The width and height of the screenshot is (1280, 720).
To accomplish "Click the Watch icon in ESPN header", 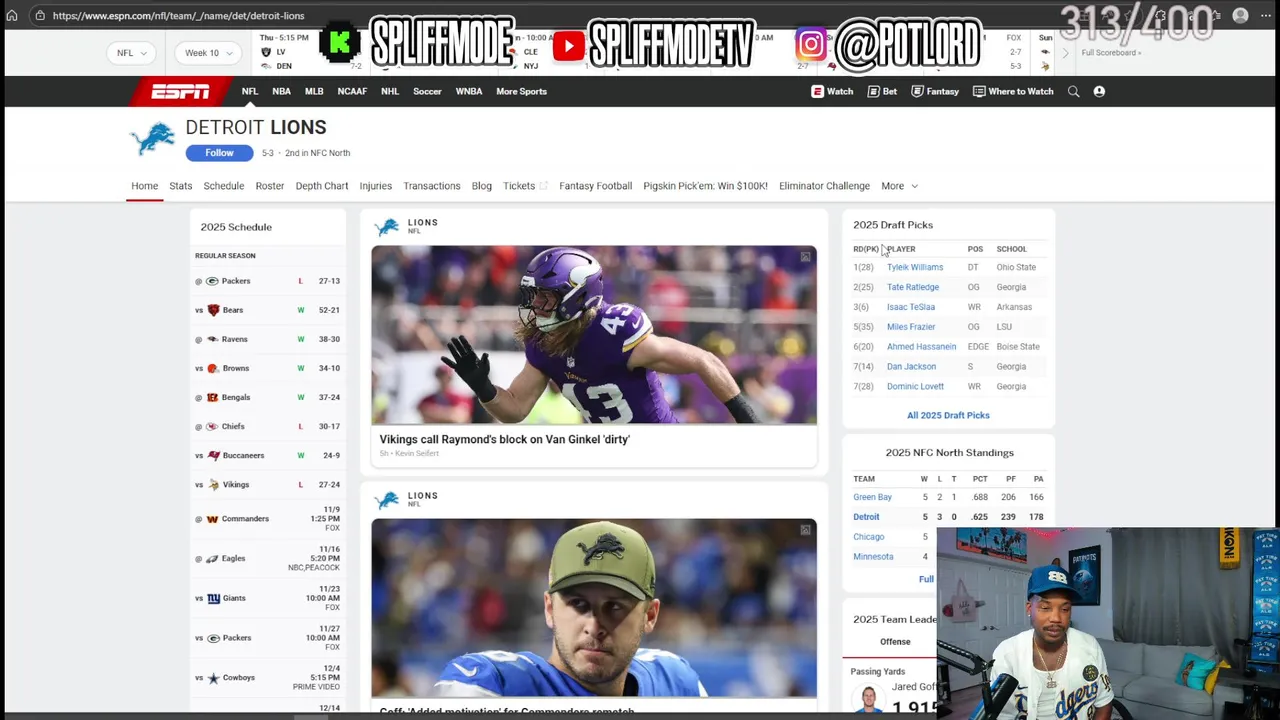I will (817, 91).
